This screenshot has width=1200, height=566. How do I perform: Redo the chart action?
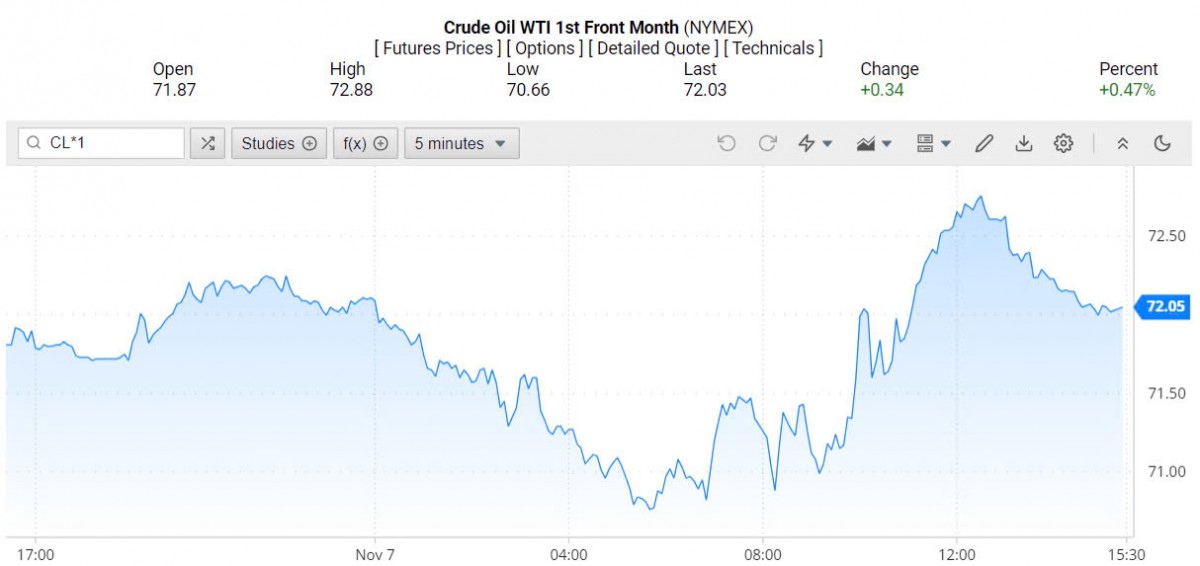click(x=767, y=143)
